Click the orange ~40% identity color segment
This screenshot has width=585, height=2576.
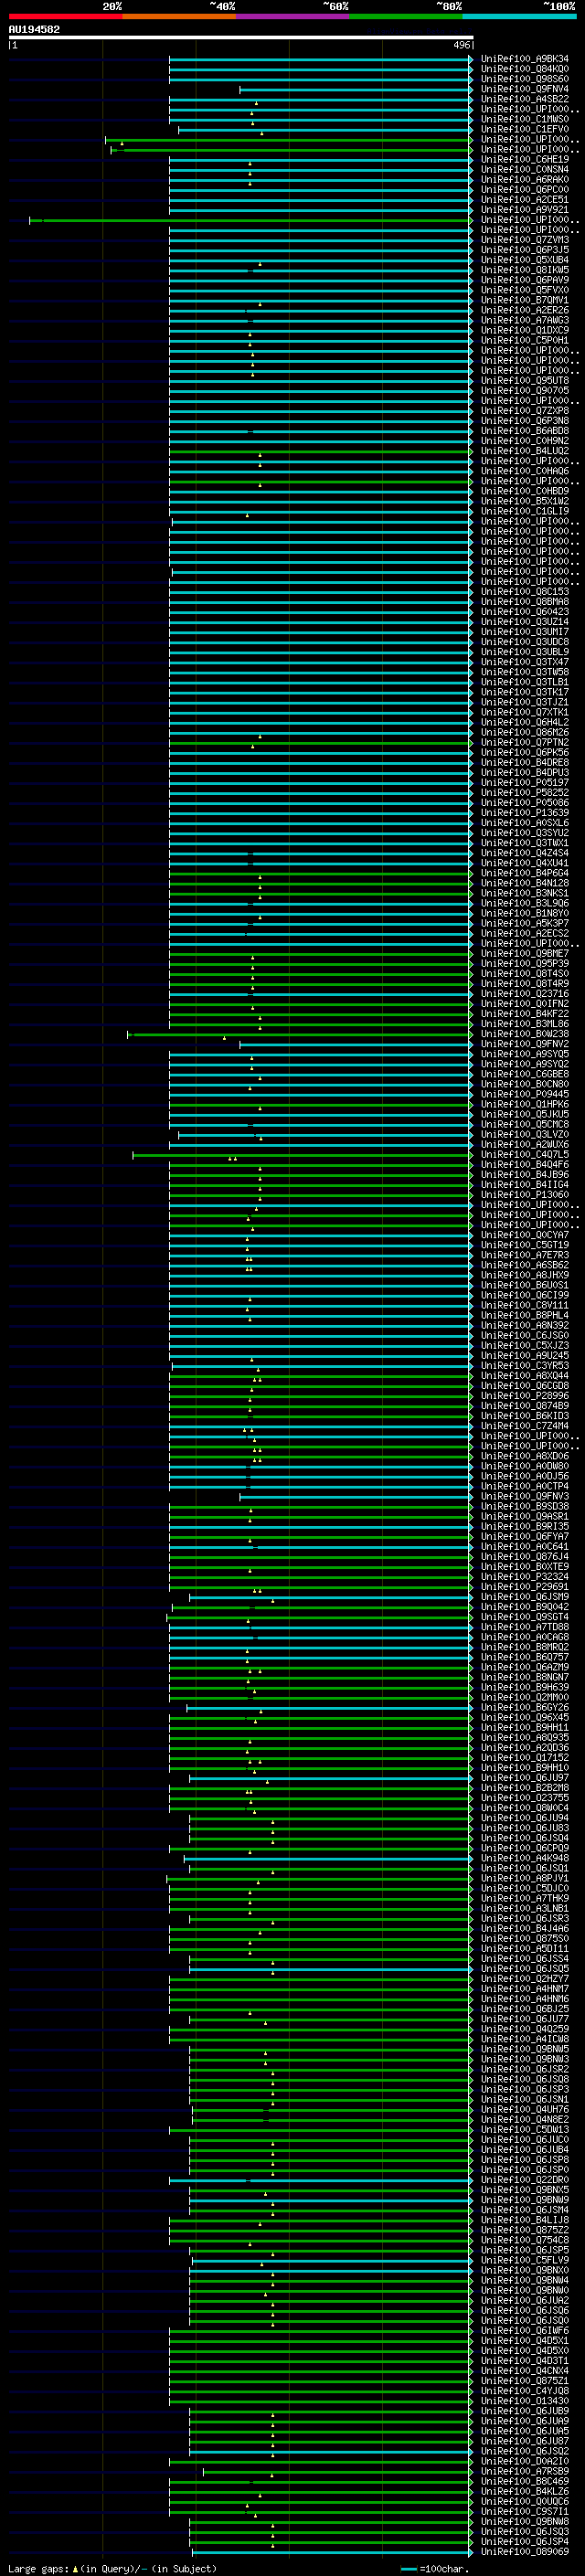(x=179, y=16)
